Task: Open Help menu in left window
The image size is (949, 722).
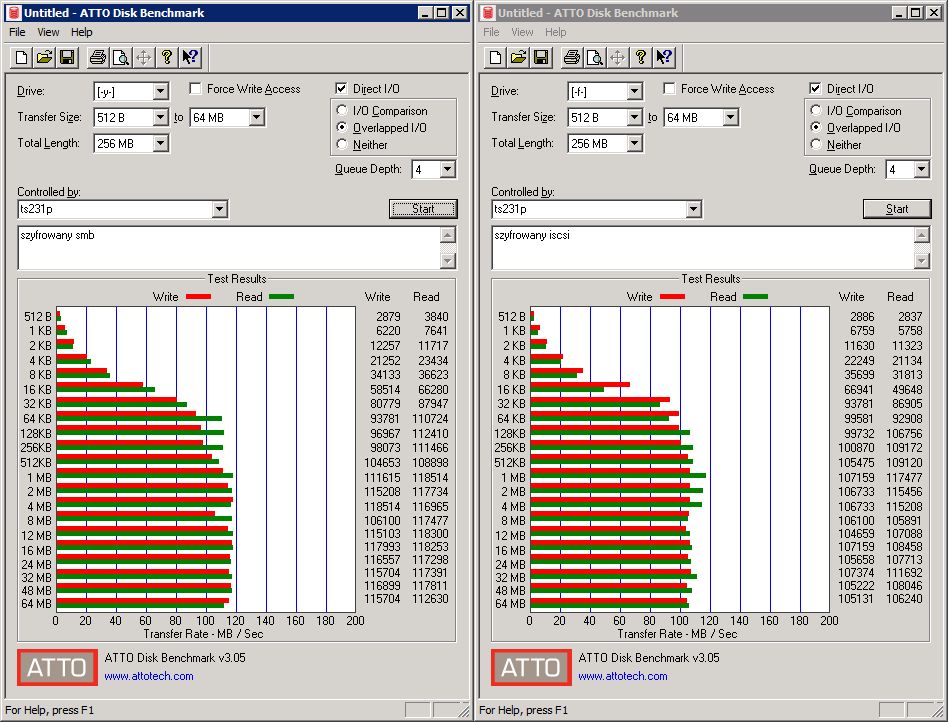Action: [x=82, y=32]
